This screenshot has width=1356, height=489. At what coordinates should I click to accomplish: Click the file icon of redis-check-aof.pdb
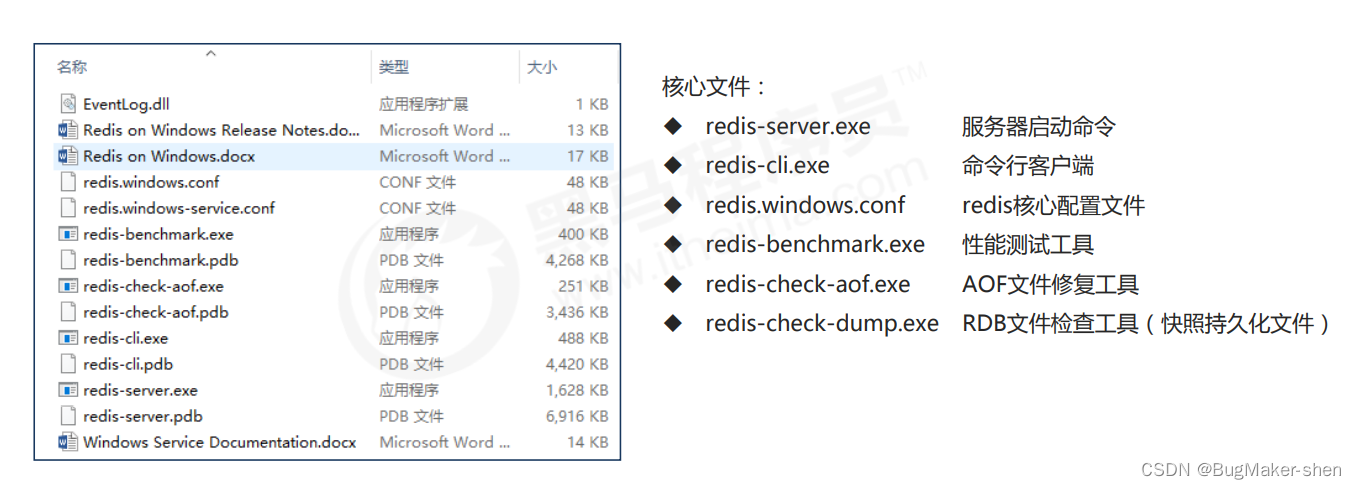coord(68,312)
